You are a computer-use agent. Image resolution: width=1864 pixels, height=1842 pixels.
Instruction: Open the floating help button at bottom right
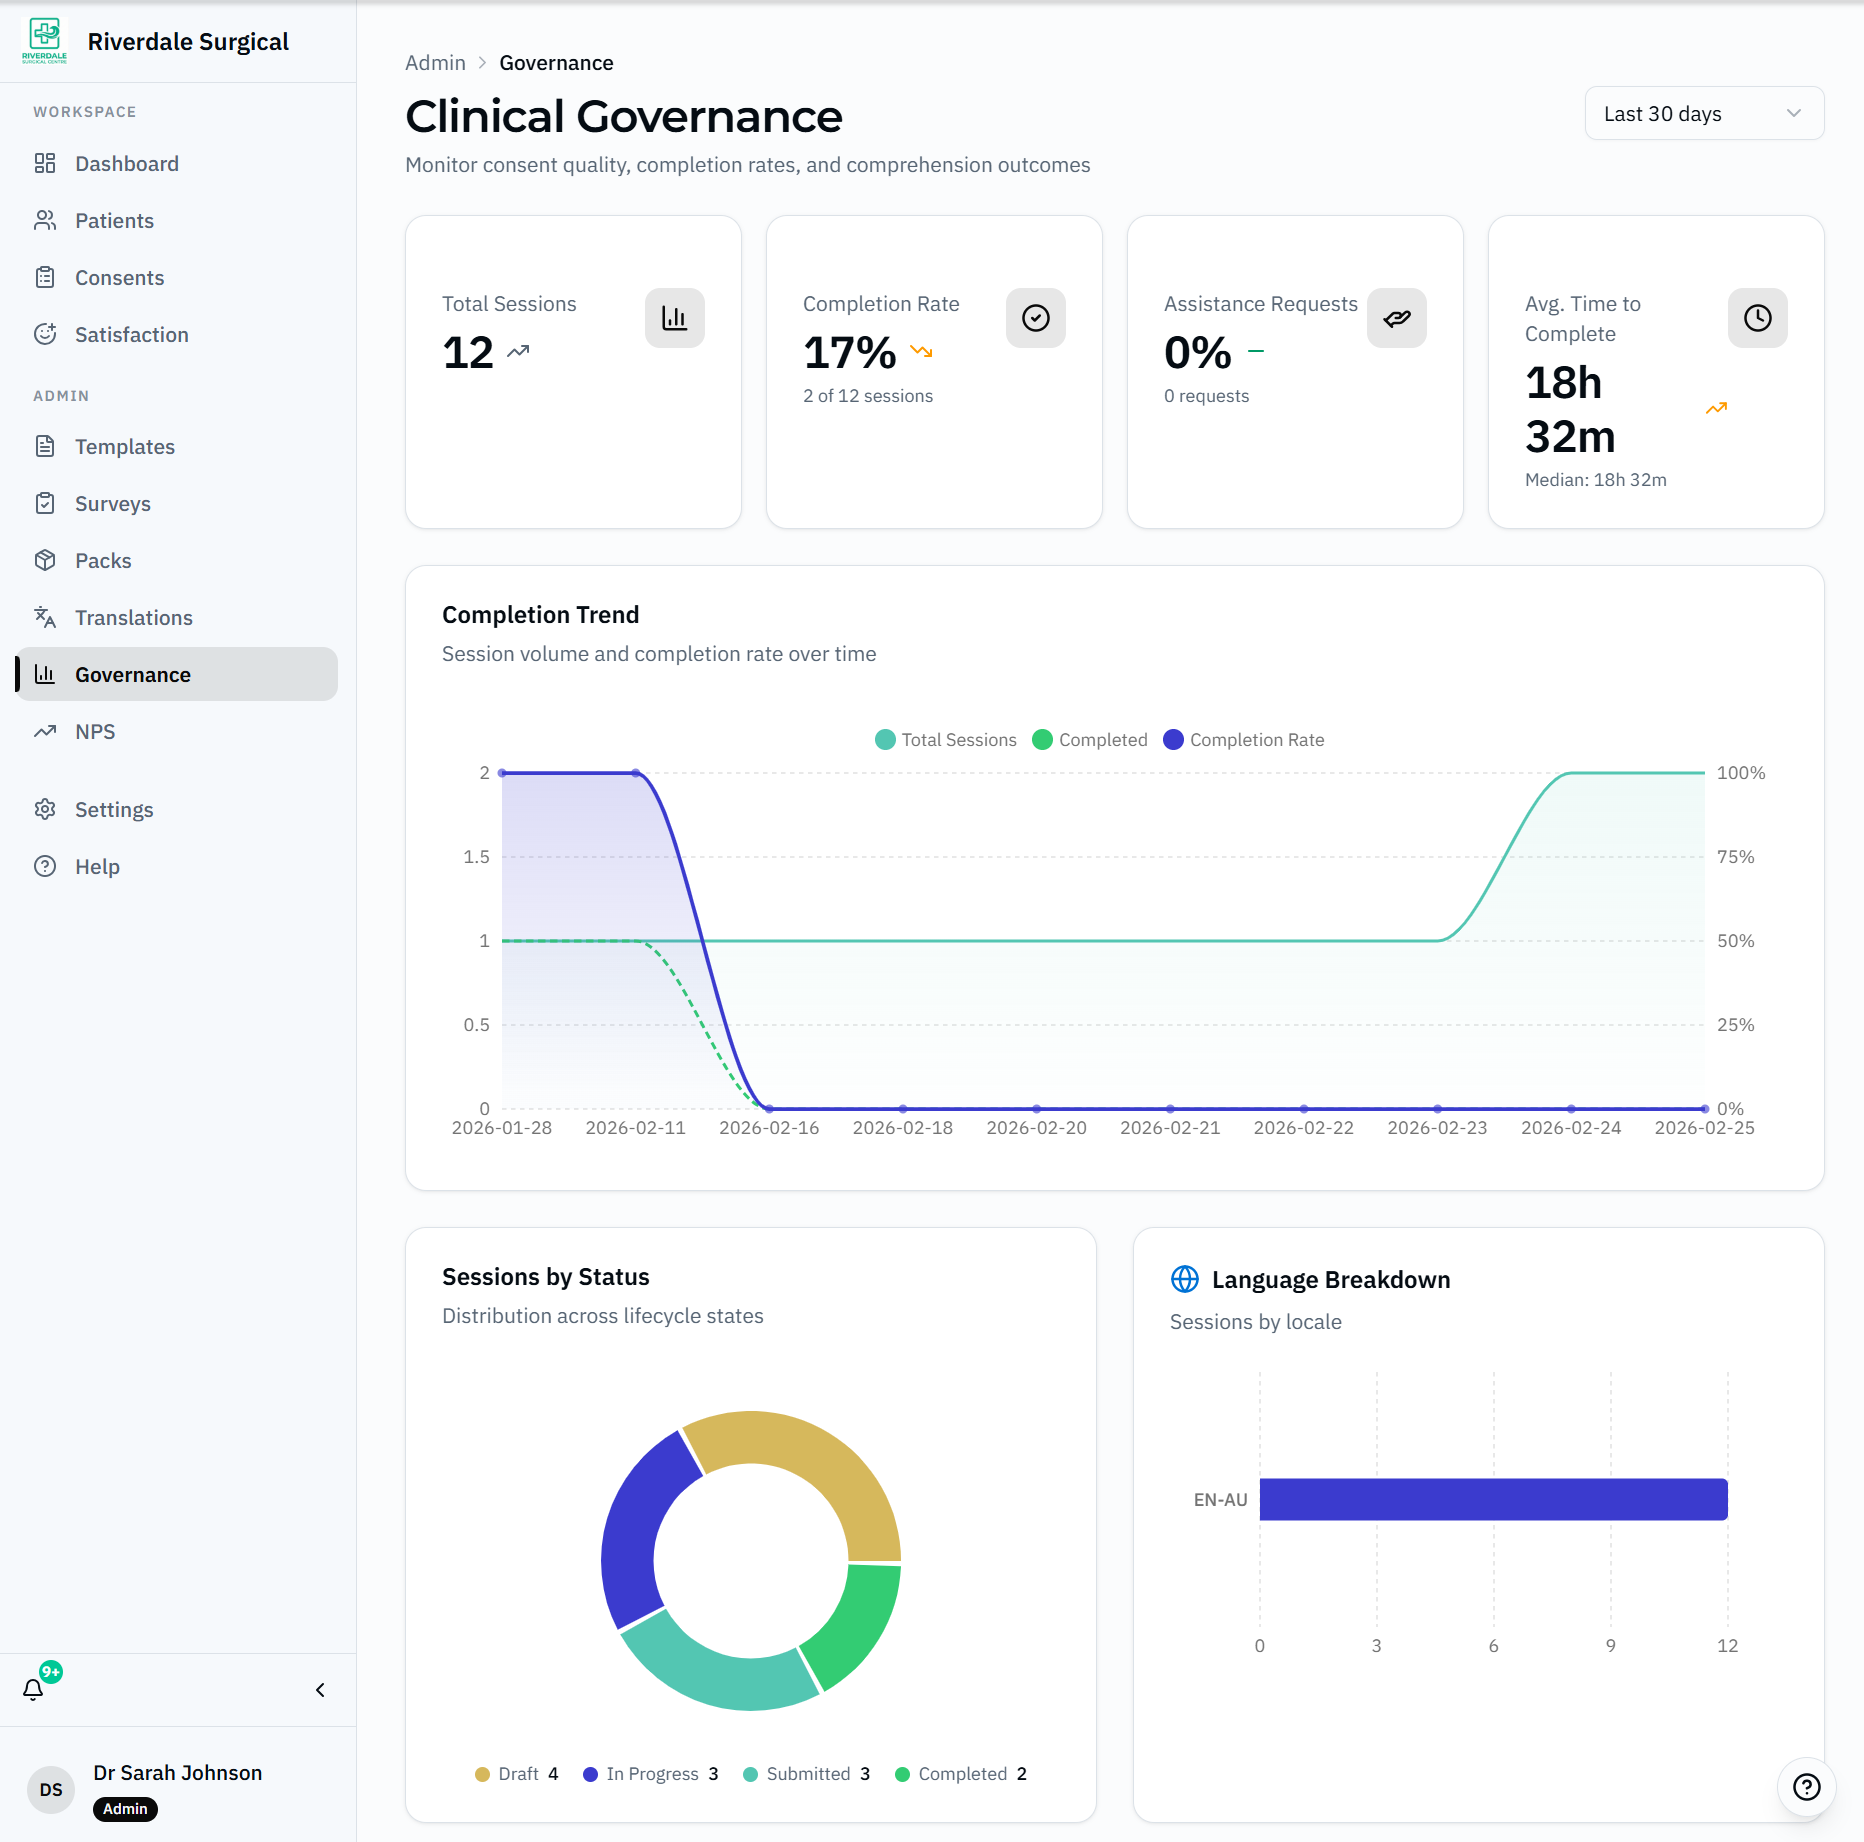coord(1806,1787)
